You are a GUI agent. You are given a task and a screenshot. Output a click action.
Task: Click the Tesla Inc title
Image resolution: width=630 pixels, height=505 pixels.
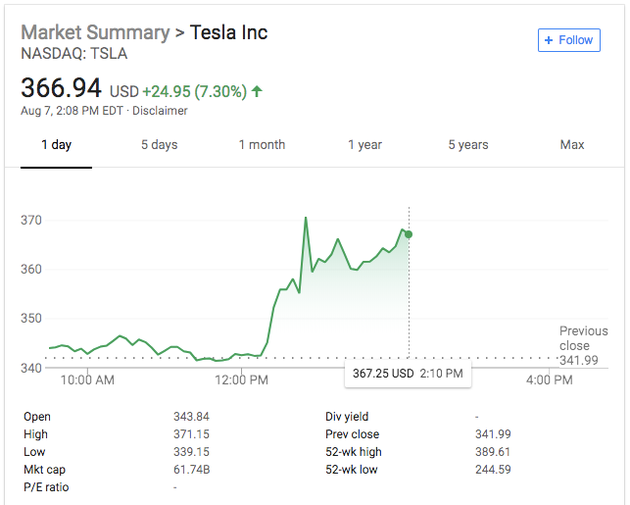[x=229, y=32]
